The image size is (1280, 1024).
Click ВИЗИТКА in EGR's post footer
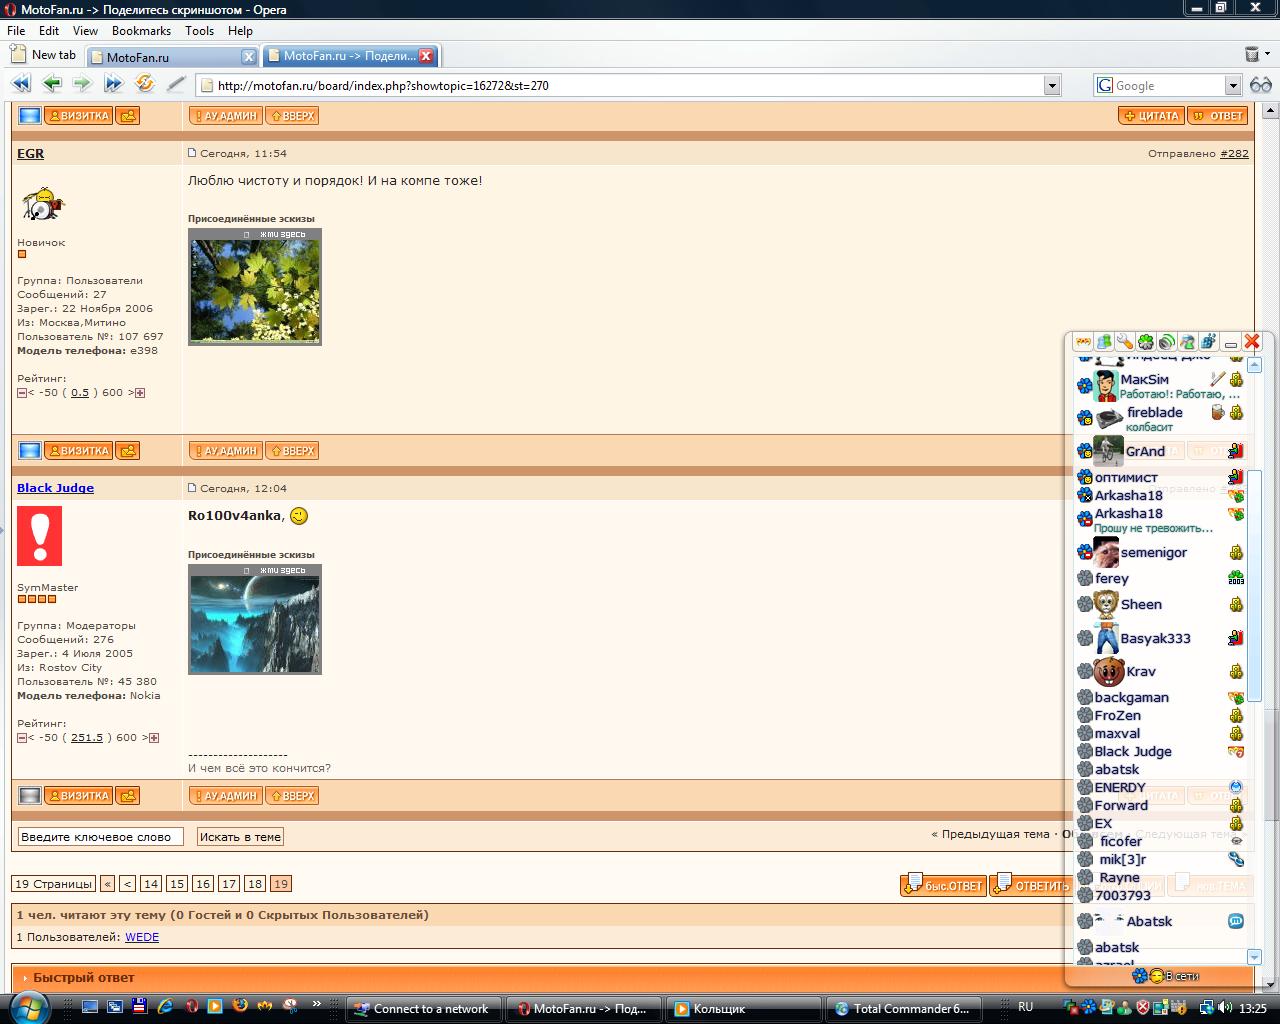78,451
